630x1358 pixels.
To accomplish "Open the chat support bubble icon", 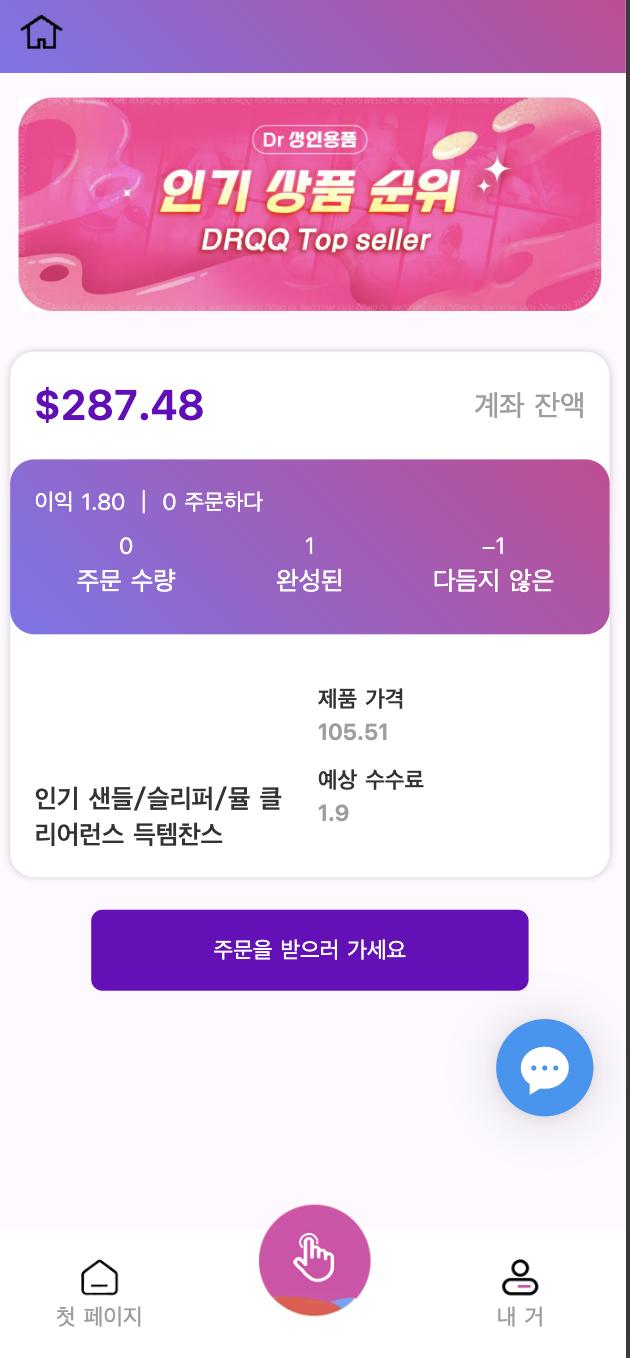I will [x=544, y=1067].
